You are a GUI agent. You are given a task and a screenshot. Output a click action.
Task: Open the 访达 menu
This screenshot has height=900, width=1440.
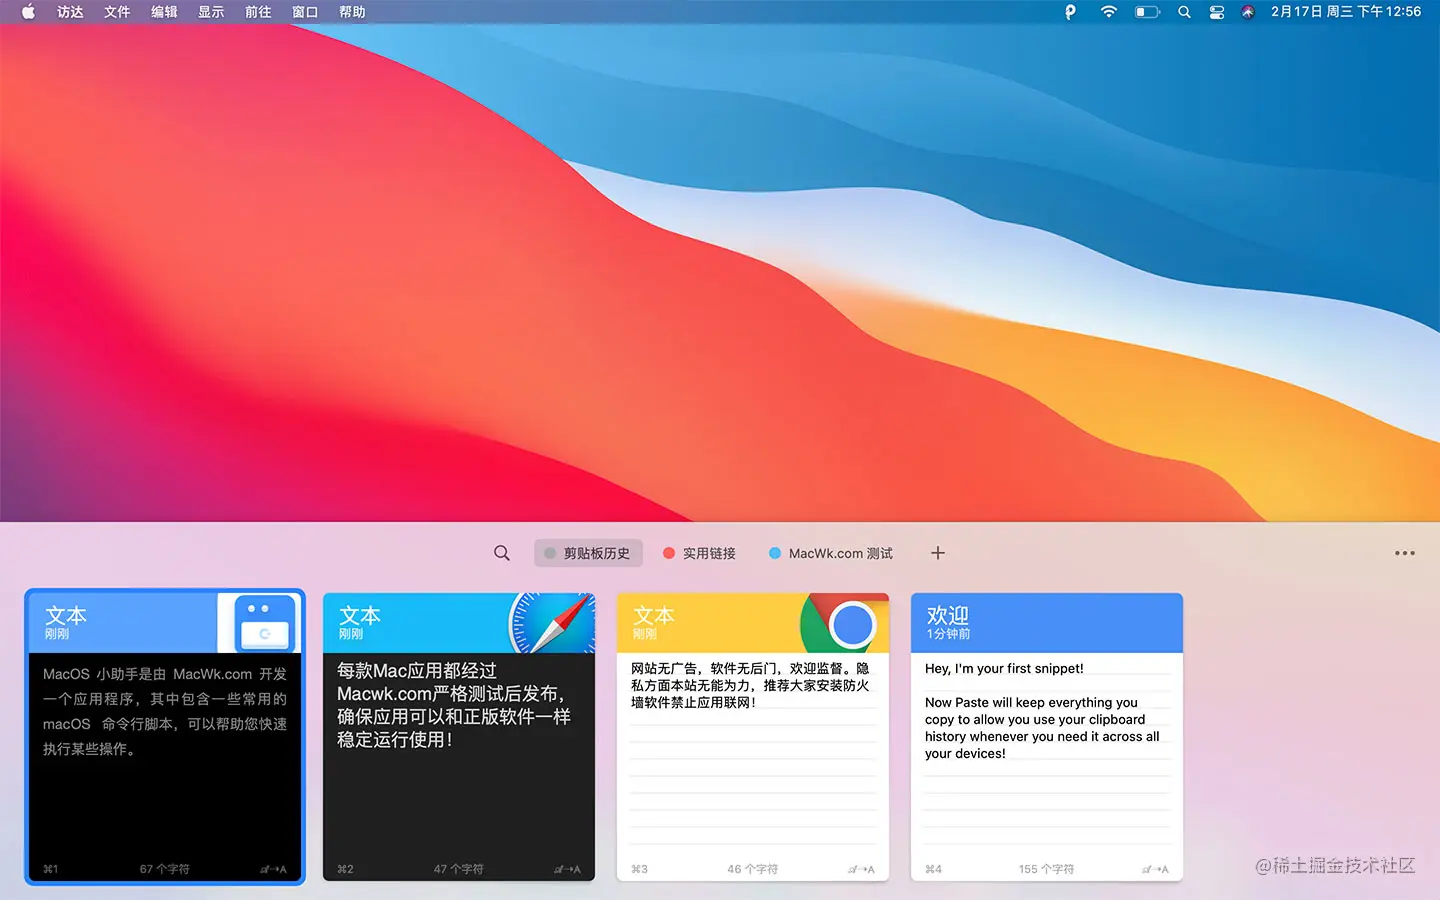[x=70, y=12]
